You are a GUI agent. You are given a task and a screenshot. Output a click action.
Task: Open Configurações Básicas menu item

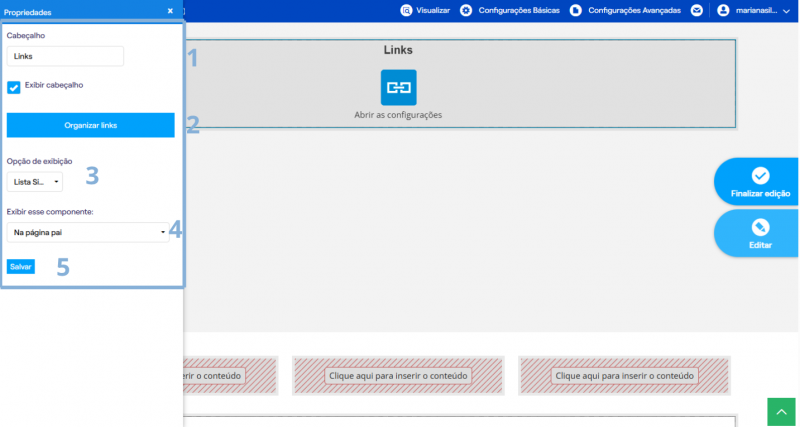point(519,10)
